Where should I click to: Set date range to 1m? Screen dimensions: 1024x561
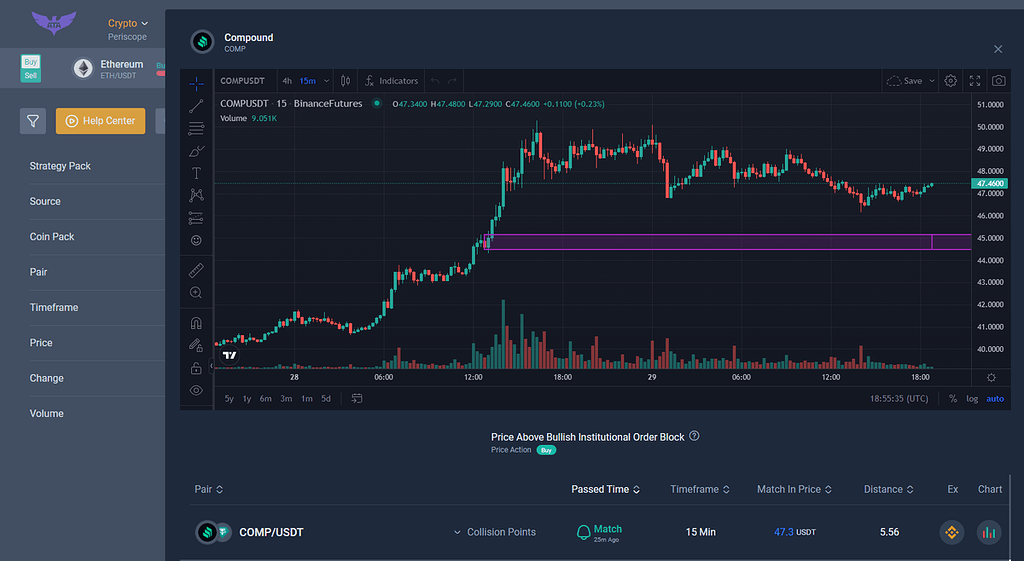306,398
